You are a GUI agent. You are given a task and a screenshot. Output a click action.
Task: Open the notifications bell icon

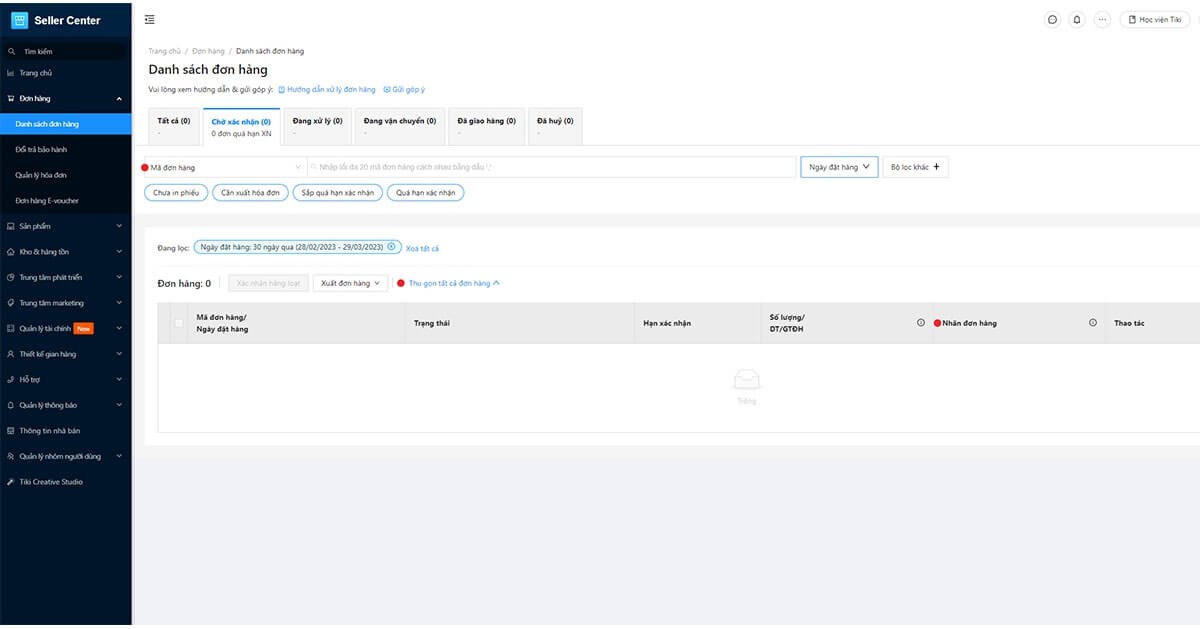pos(1077,20)
